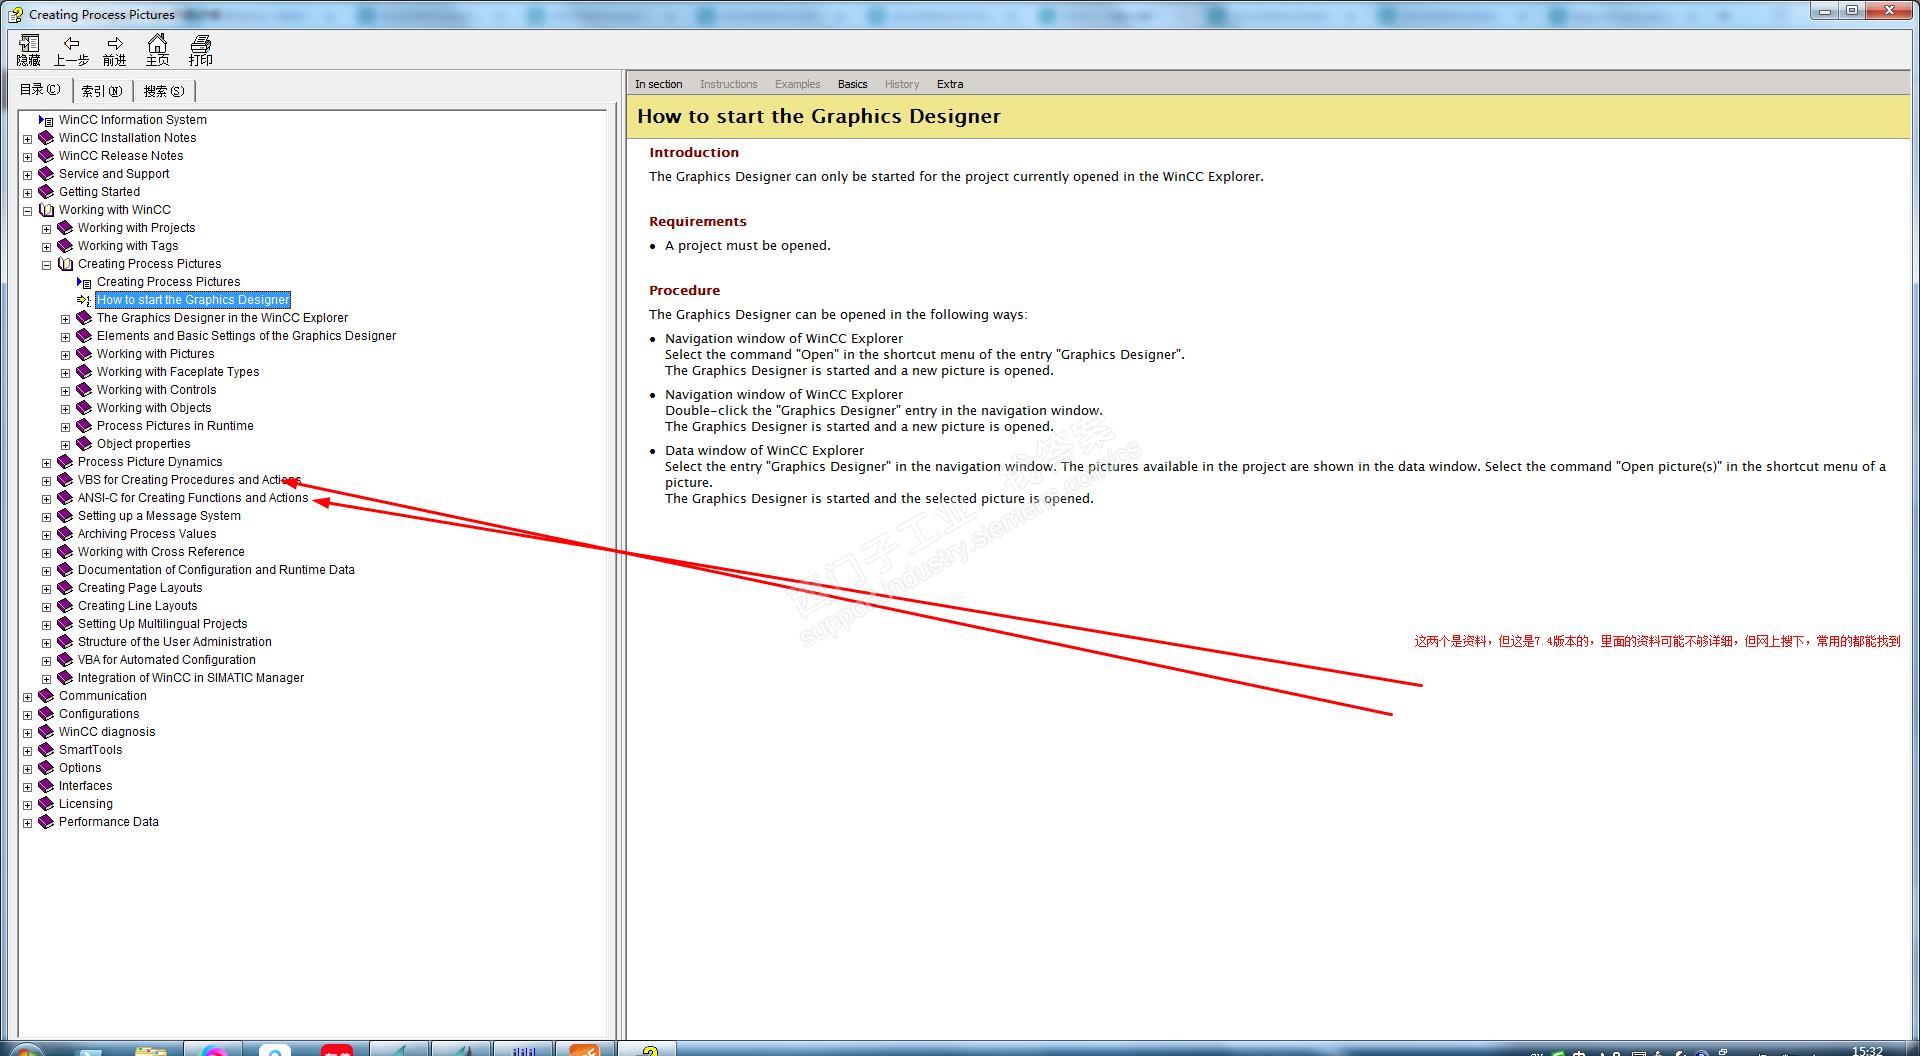Click the Windows Start button on taskbar

[x=24, y=1050]
